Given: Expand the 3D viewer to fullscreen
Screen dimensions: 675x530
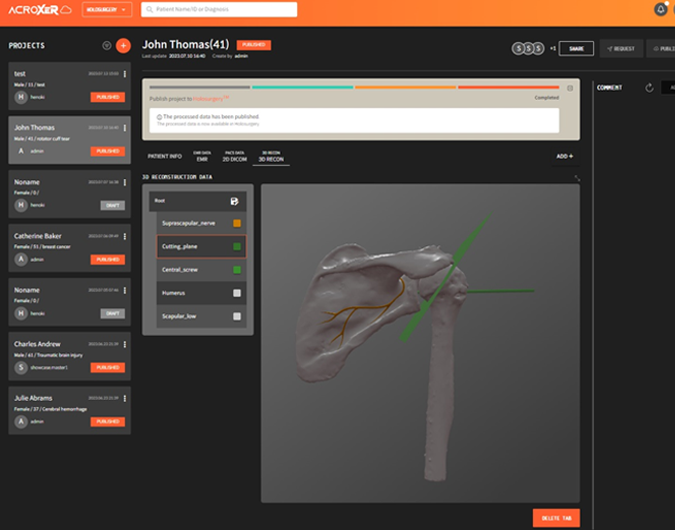Looking at the screenshot, I should (x=576, y=178).
